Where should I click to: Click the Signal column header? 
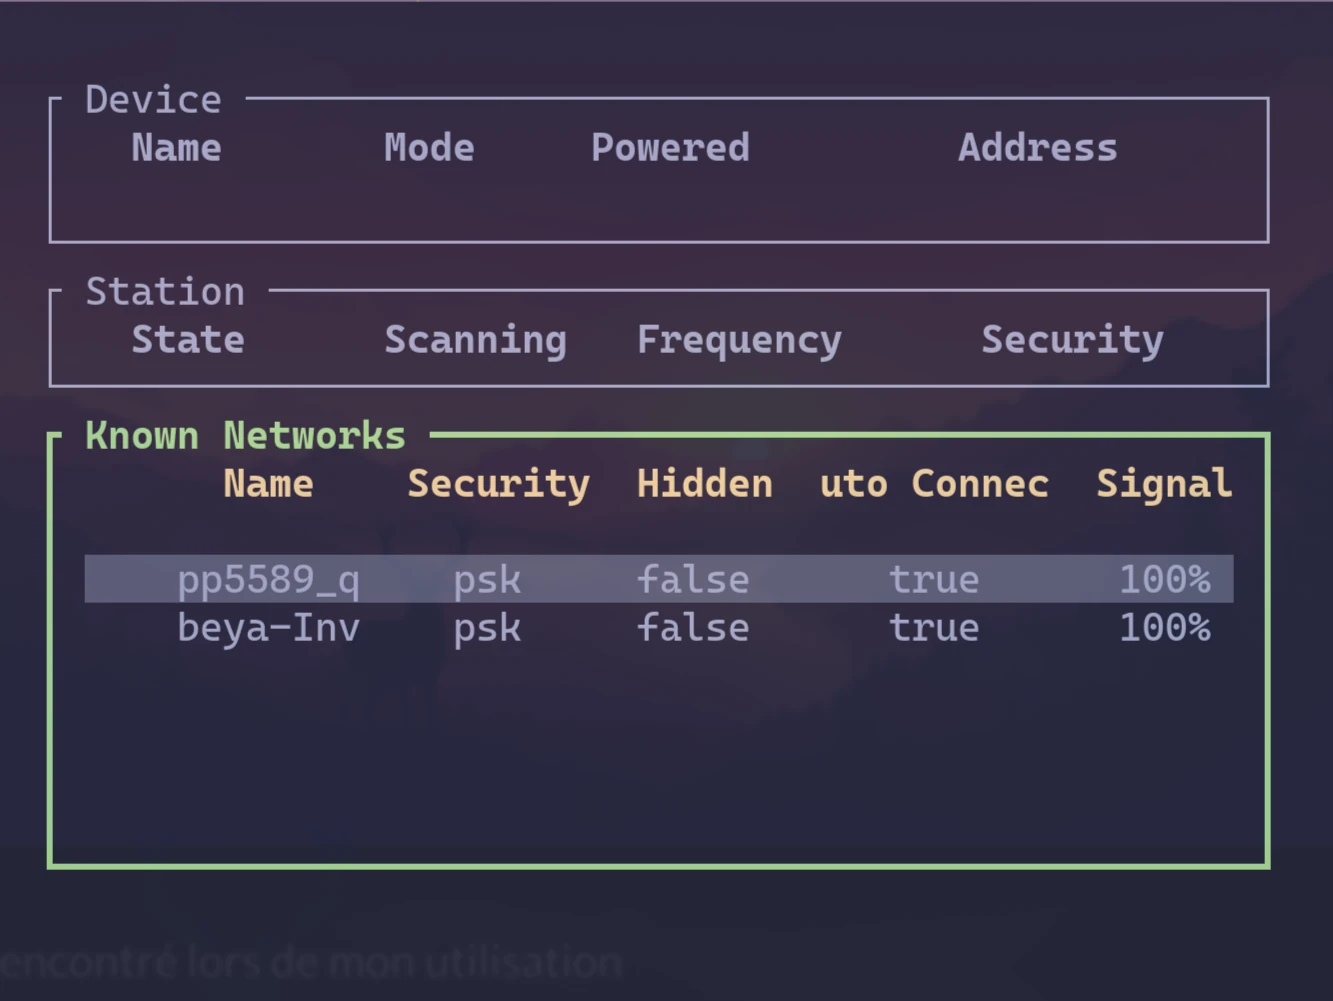[1163, 483]
